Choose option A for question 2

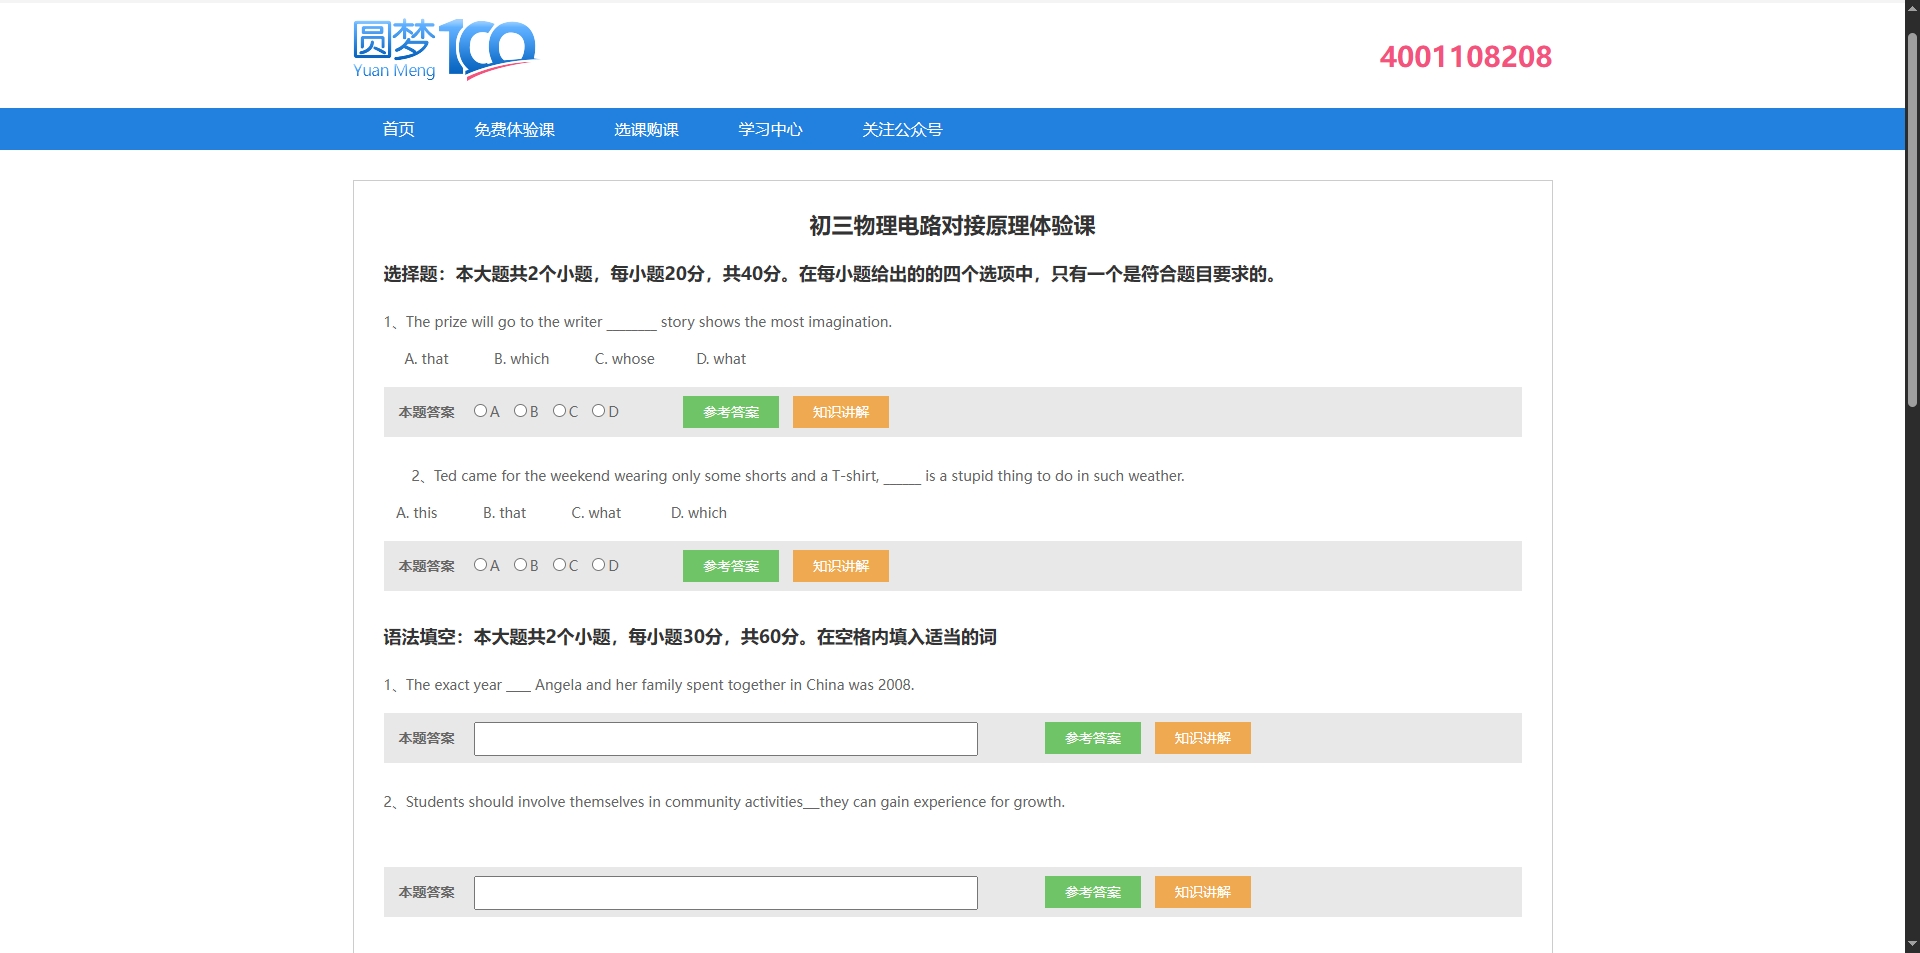[480, 565]
